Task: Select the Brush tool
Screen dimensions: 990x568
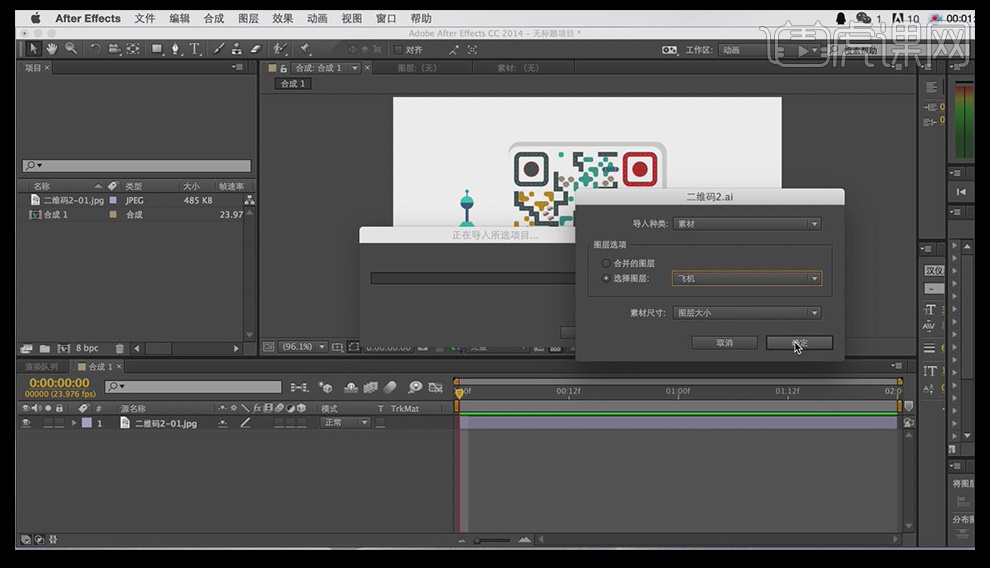Action: click(x=219, y=48)
